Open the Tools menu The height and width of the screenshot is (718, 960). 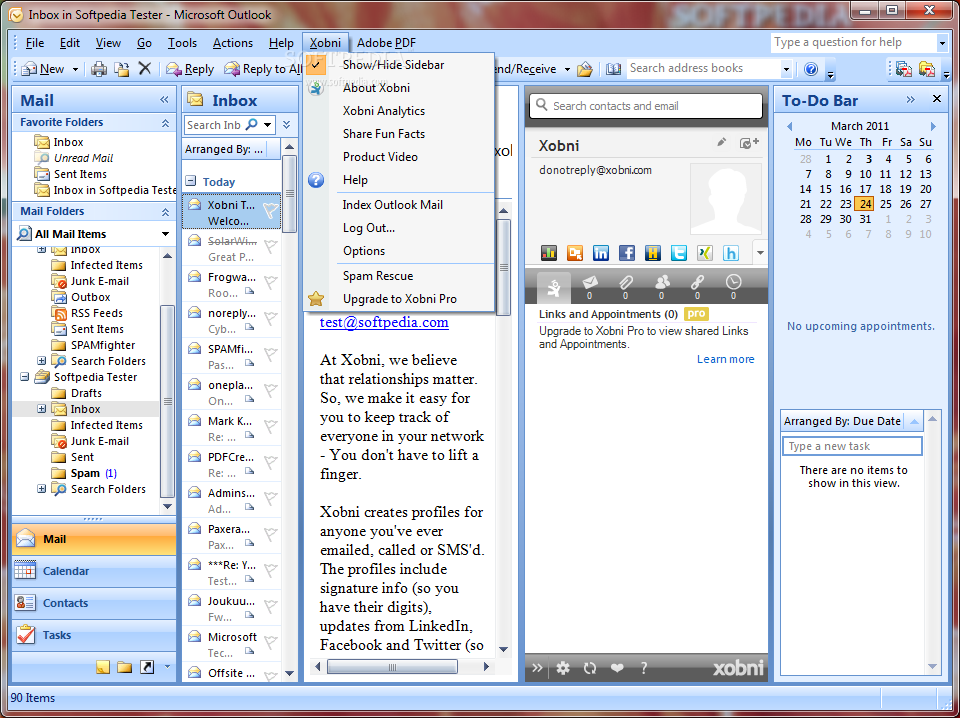click(x=182, y=43)
